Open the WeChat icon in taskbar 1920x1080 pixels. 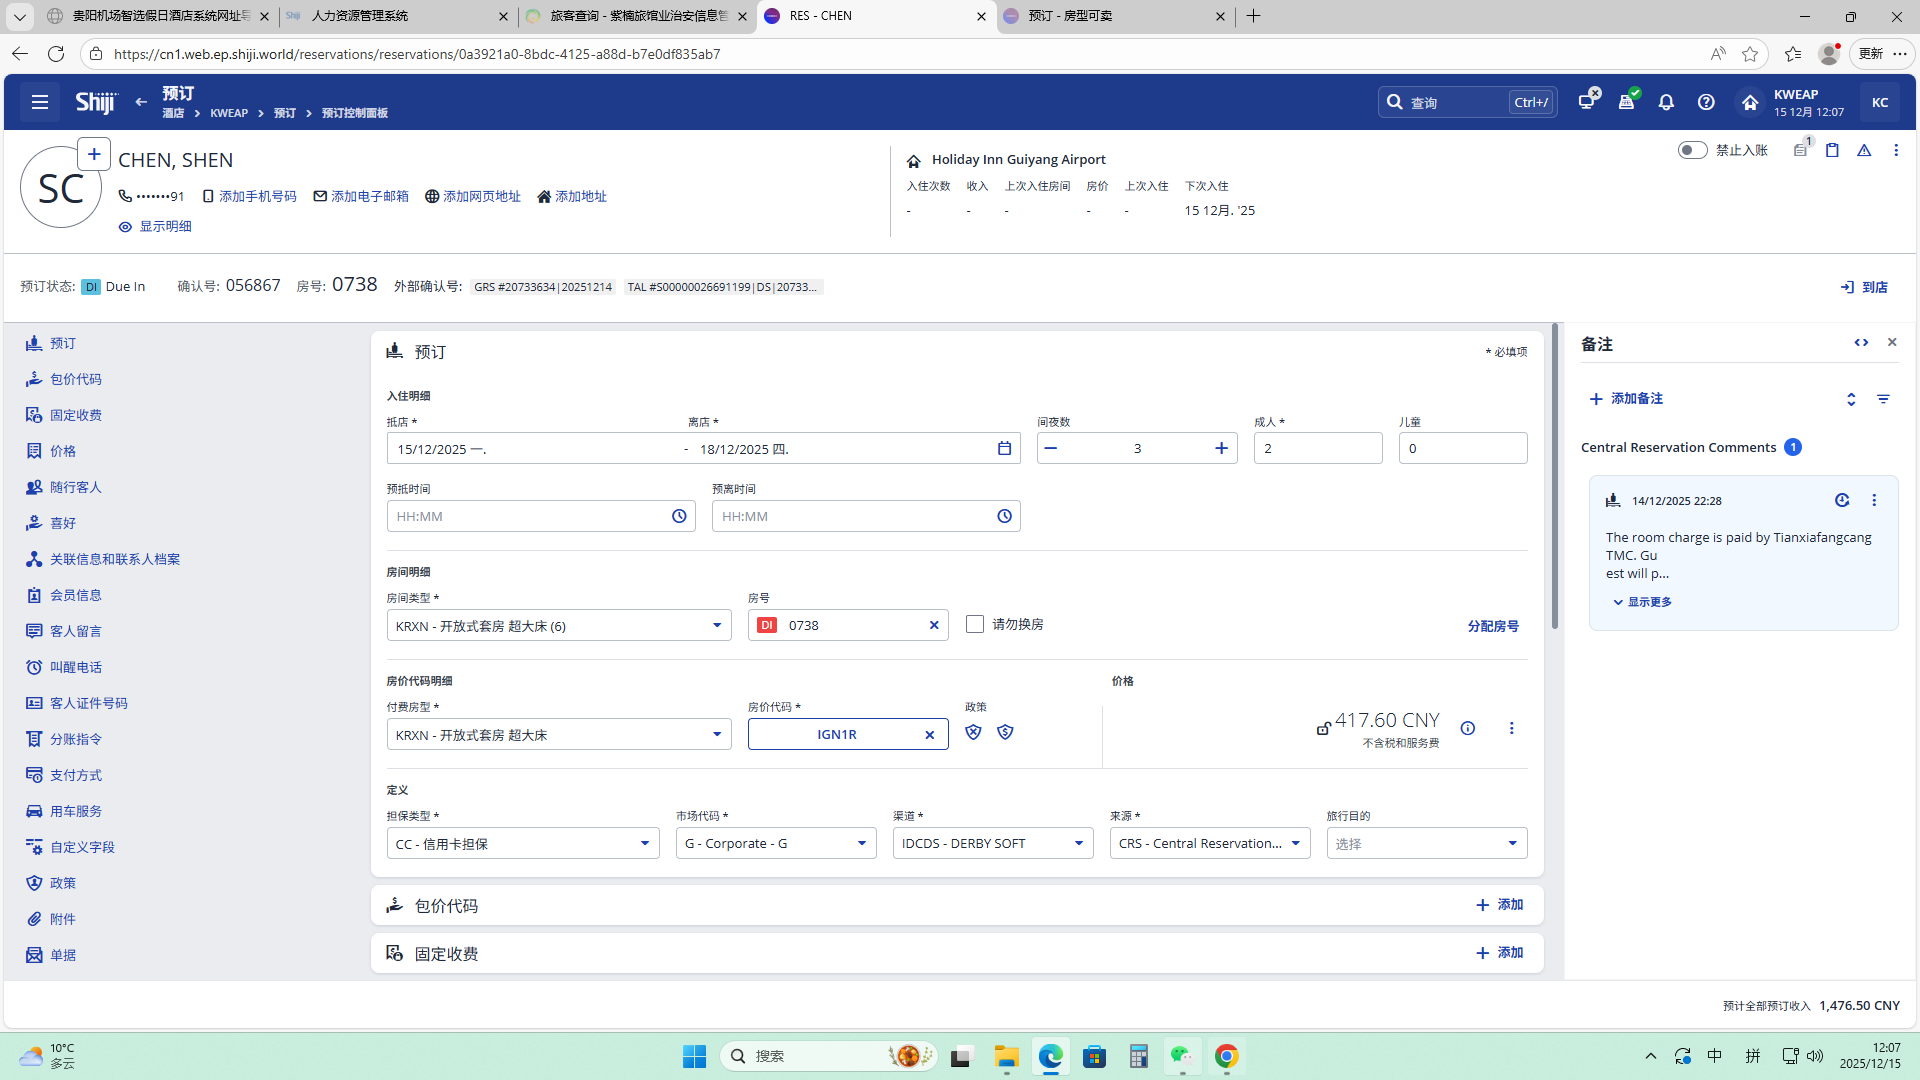(x=1182, y=1056)
